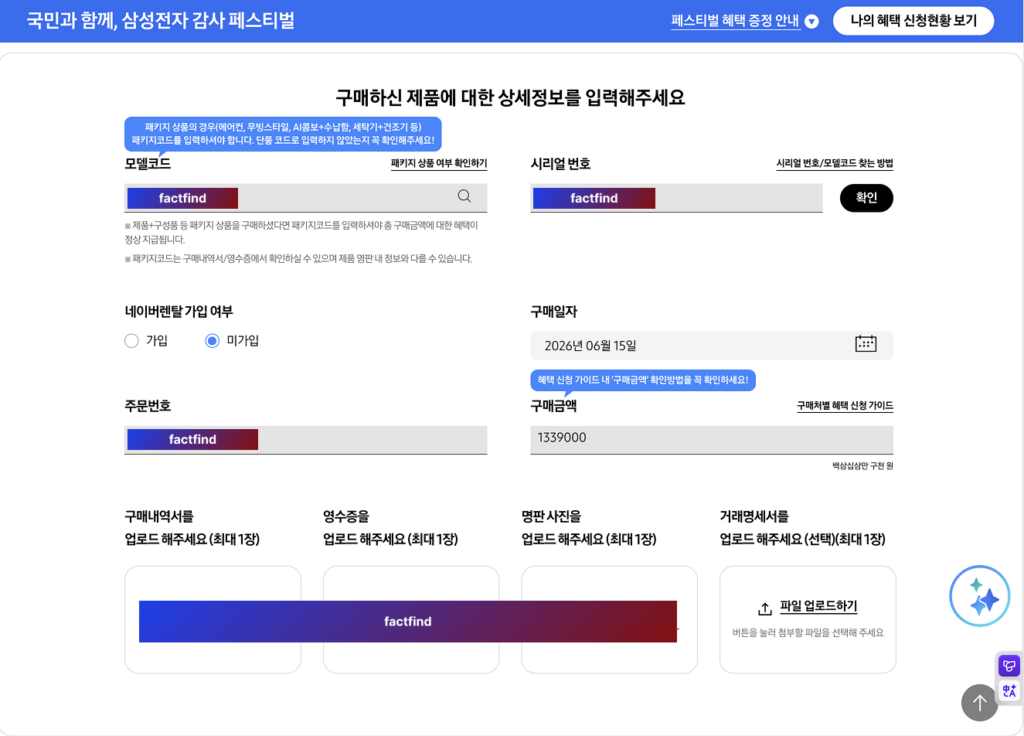Click the model code search magnifier icon

pyautogui.click(x=464, y=196)
